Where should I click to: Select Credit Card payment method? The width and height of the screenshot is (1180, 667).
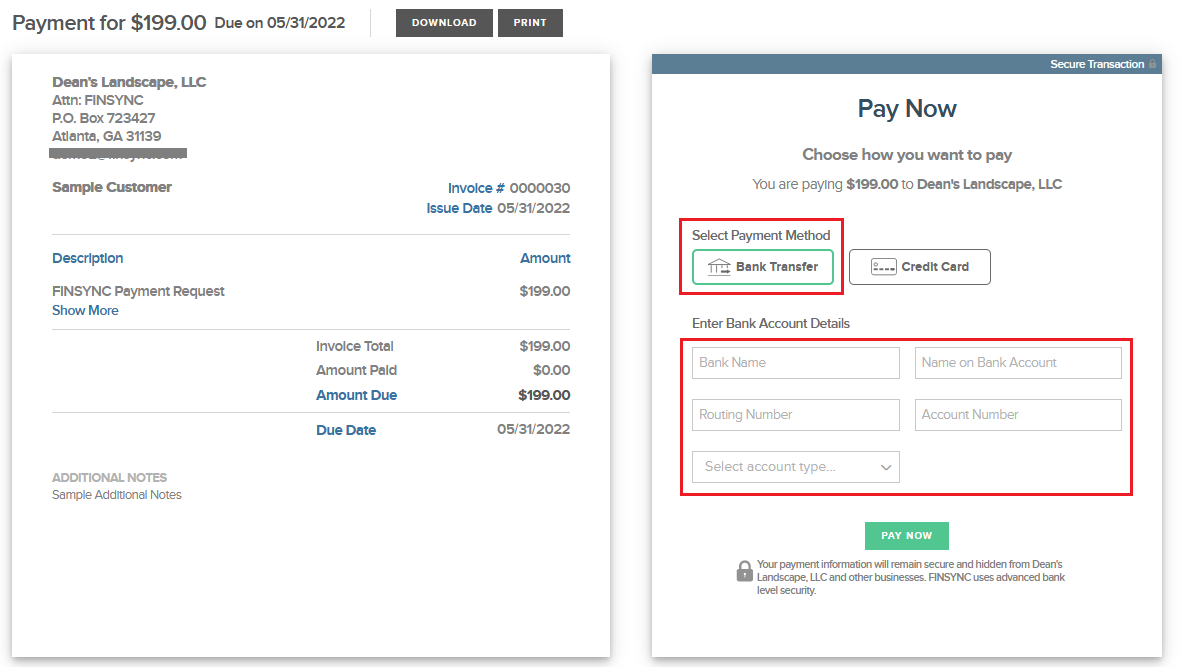[919, 266]
